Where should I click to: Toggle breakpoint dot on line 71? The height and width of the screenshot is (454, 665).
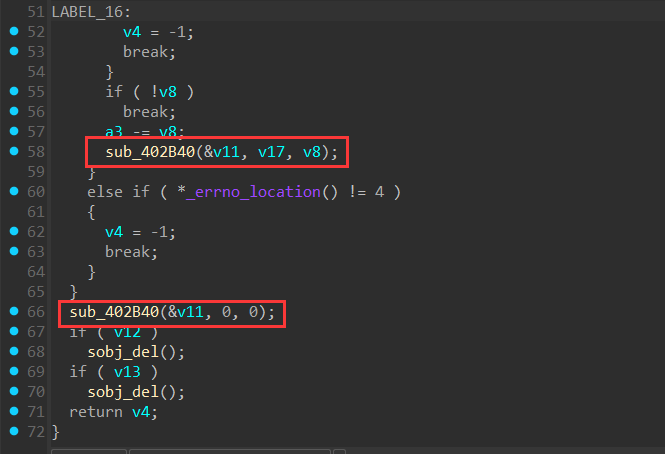[14, 411]
